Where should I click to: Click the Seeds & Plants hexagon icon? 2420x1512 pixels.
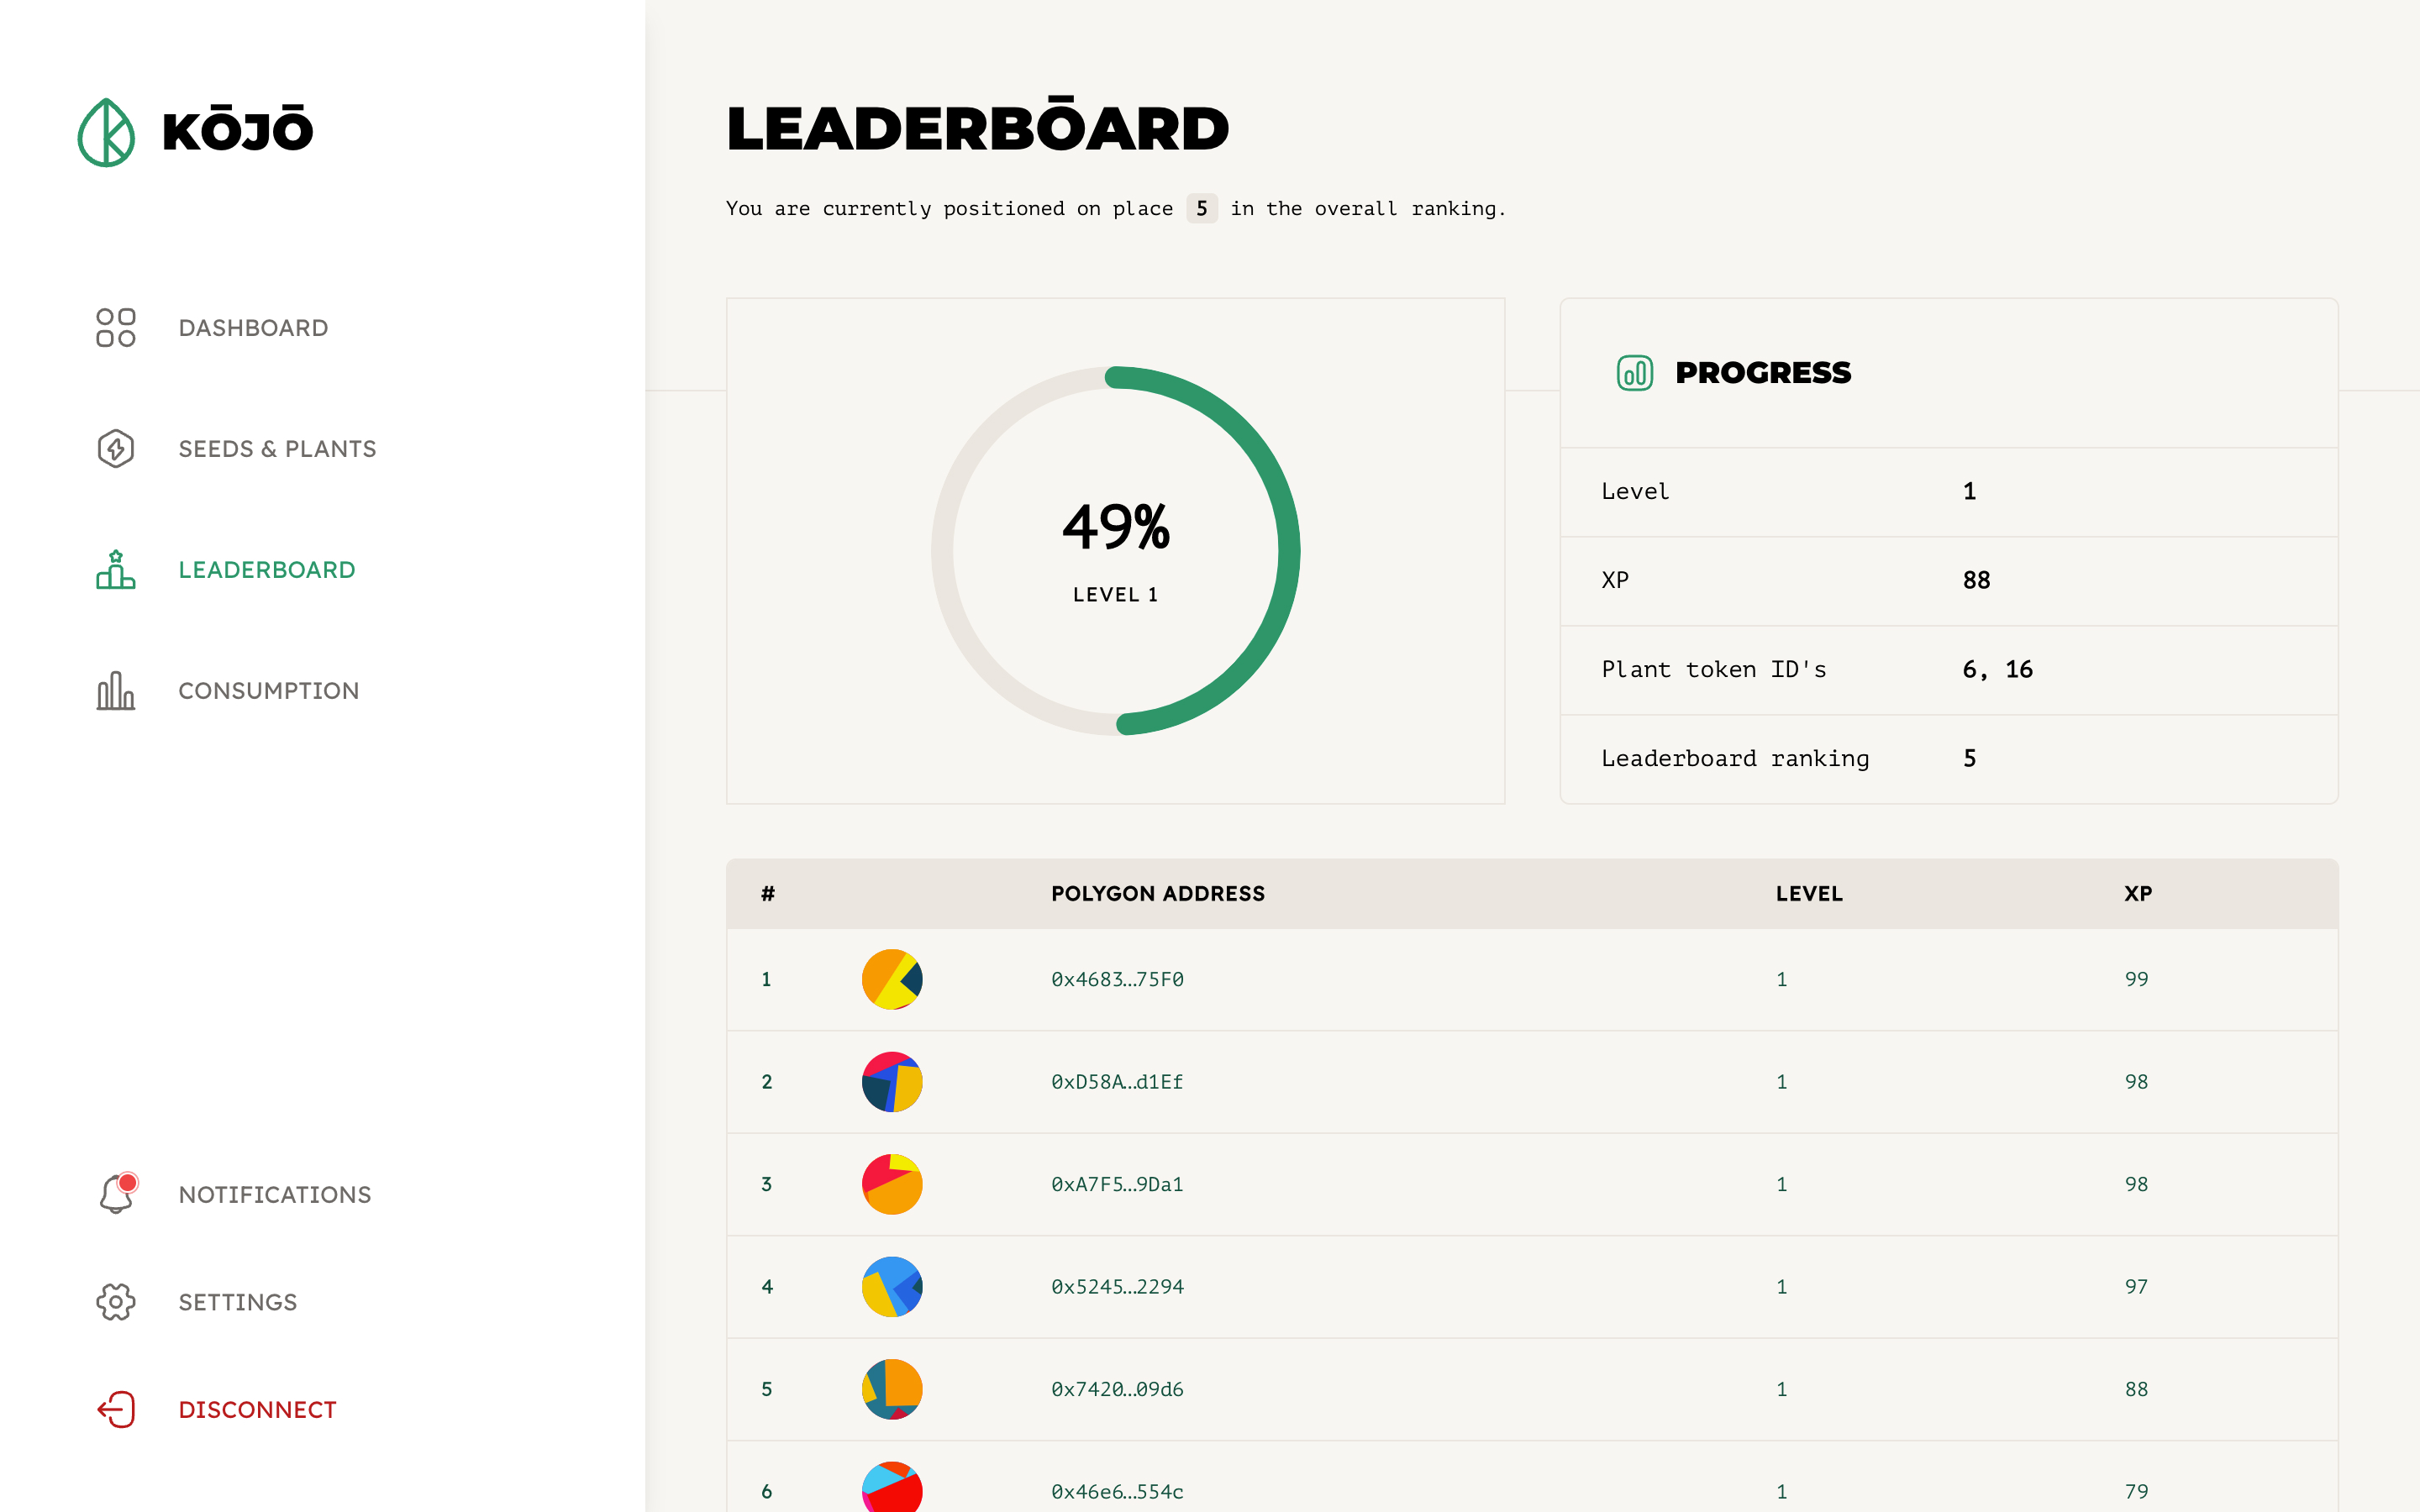(x=116, y=449)
